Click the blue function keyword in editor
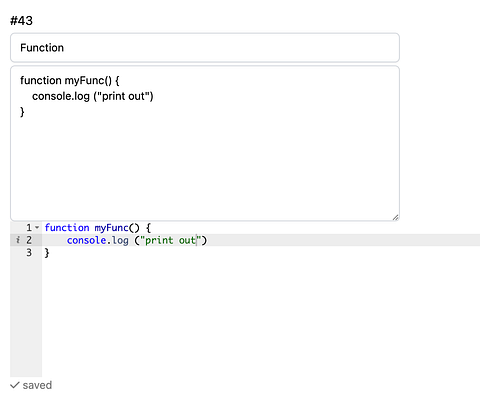Viewport: 480px width, 399px height. pyautogui.click(x=67, y=228)
